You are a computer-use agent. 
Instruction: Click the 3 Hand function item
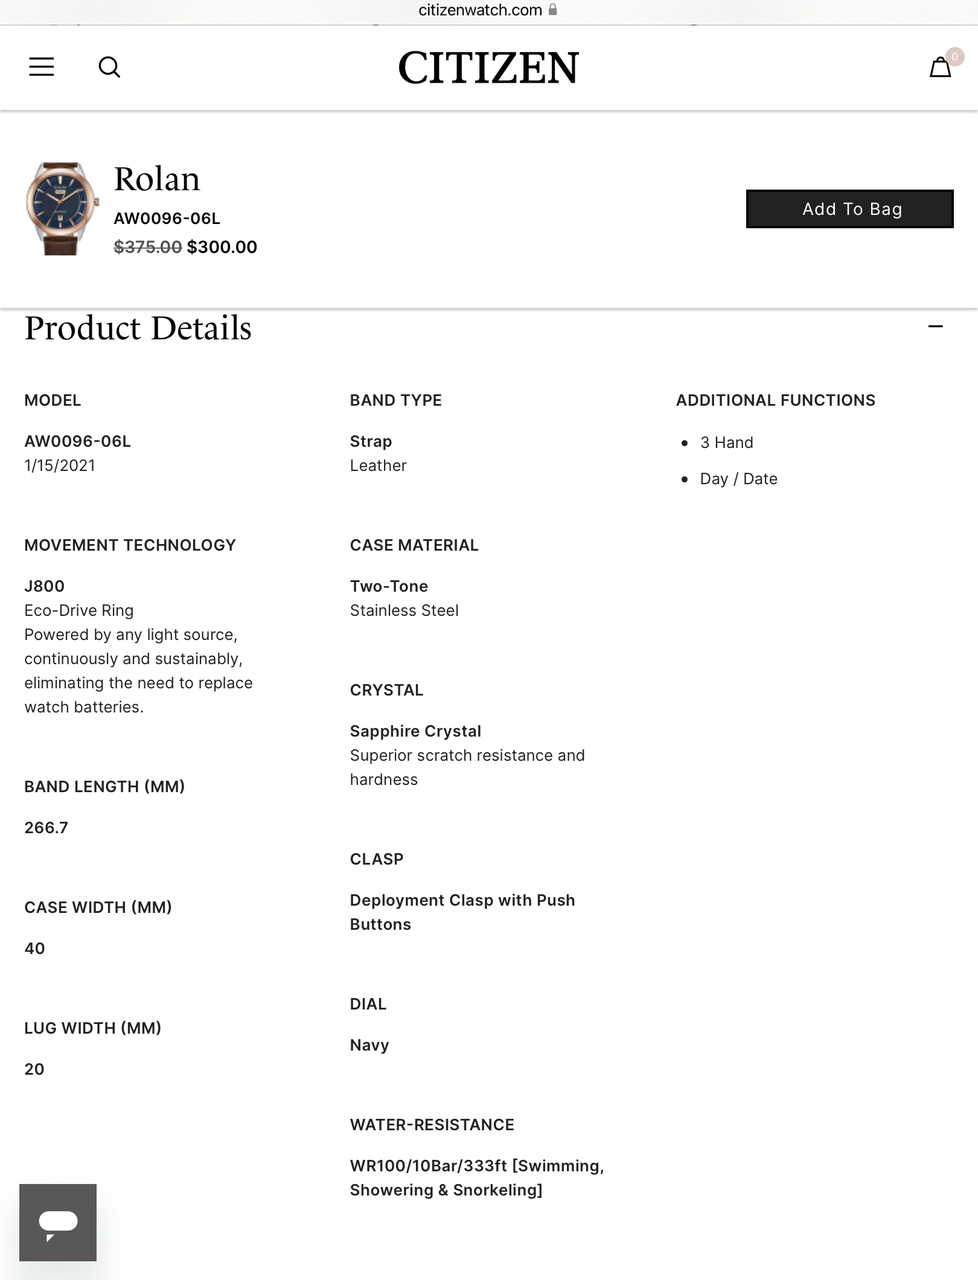(726, 442)
